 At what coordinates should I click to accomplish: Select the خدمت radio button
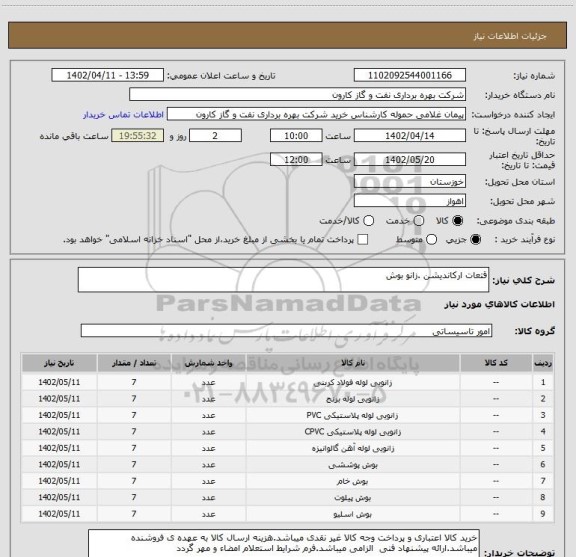tap(419, 221)
